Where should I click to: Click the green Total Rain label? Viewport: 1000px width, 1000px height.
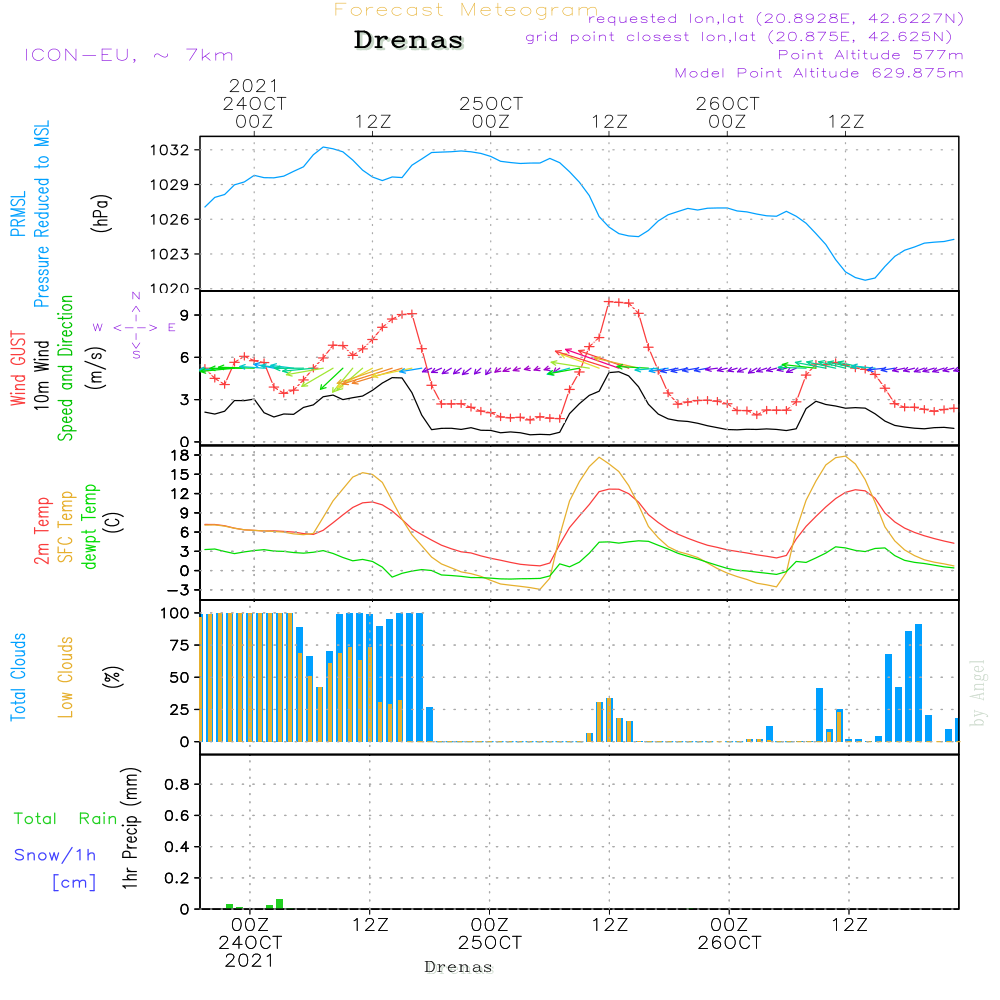[65, 819]
